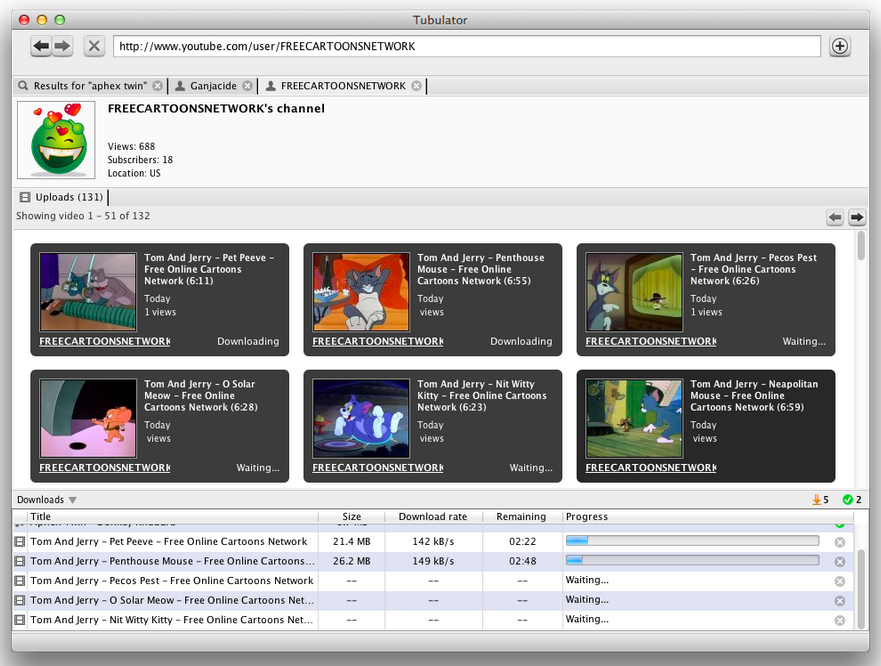881x666 pixels.
Task: Close the FREECARTOONSNETWORK tab
Action: point(416,86)
